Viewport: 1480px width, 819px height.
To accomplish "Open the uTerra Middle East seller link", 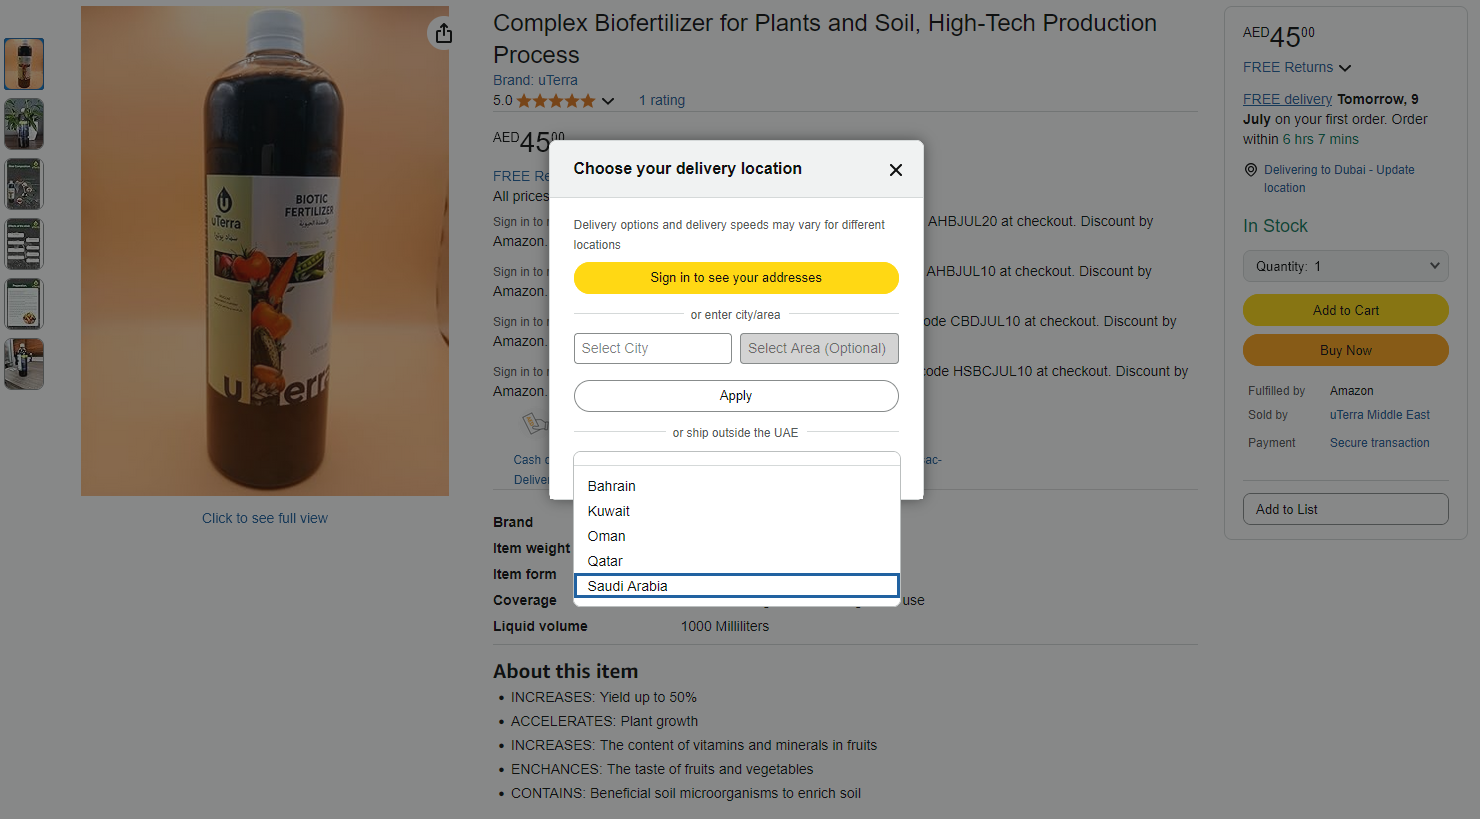I will 1379,415.
